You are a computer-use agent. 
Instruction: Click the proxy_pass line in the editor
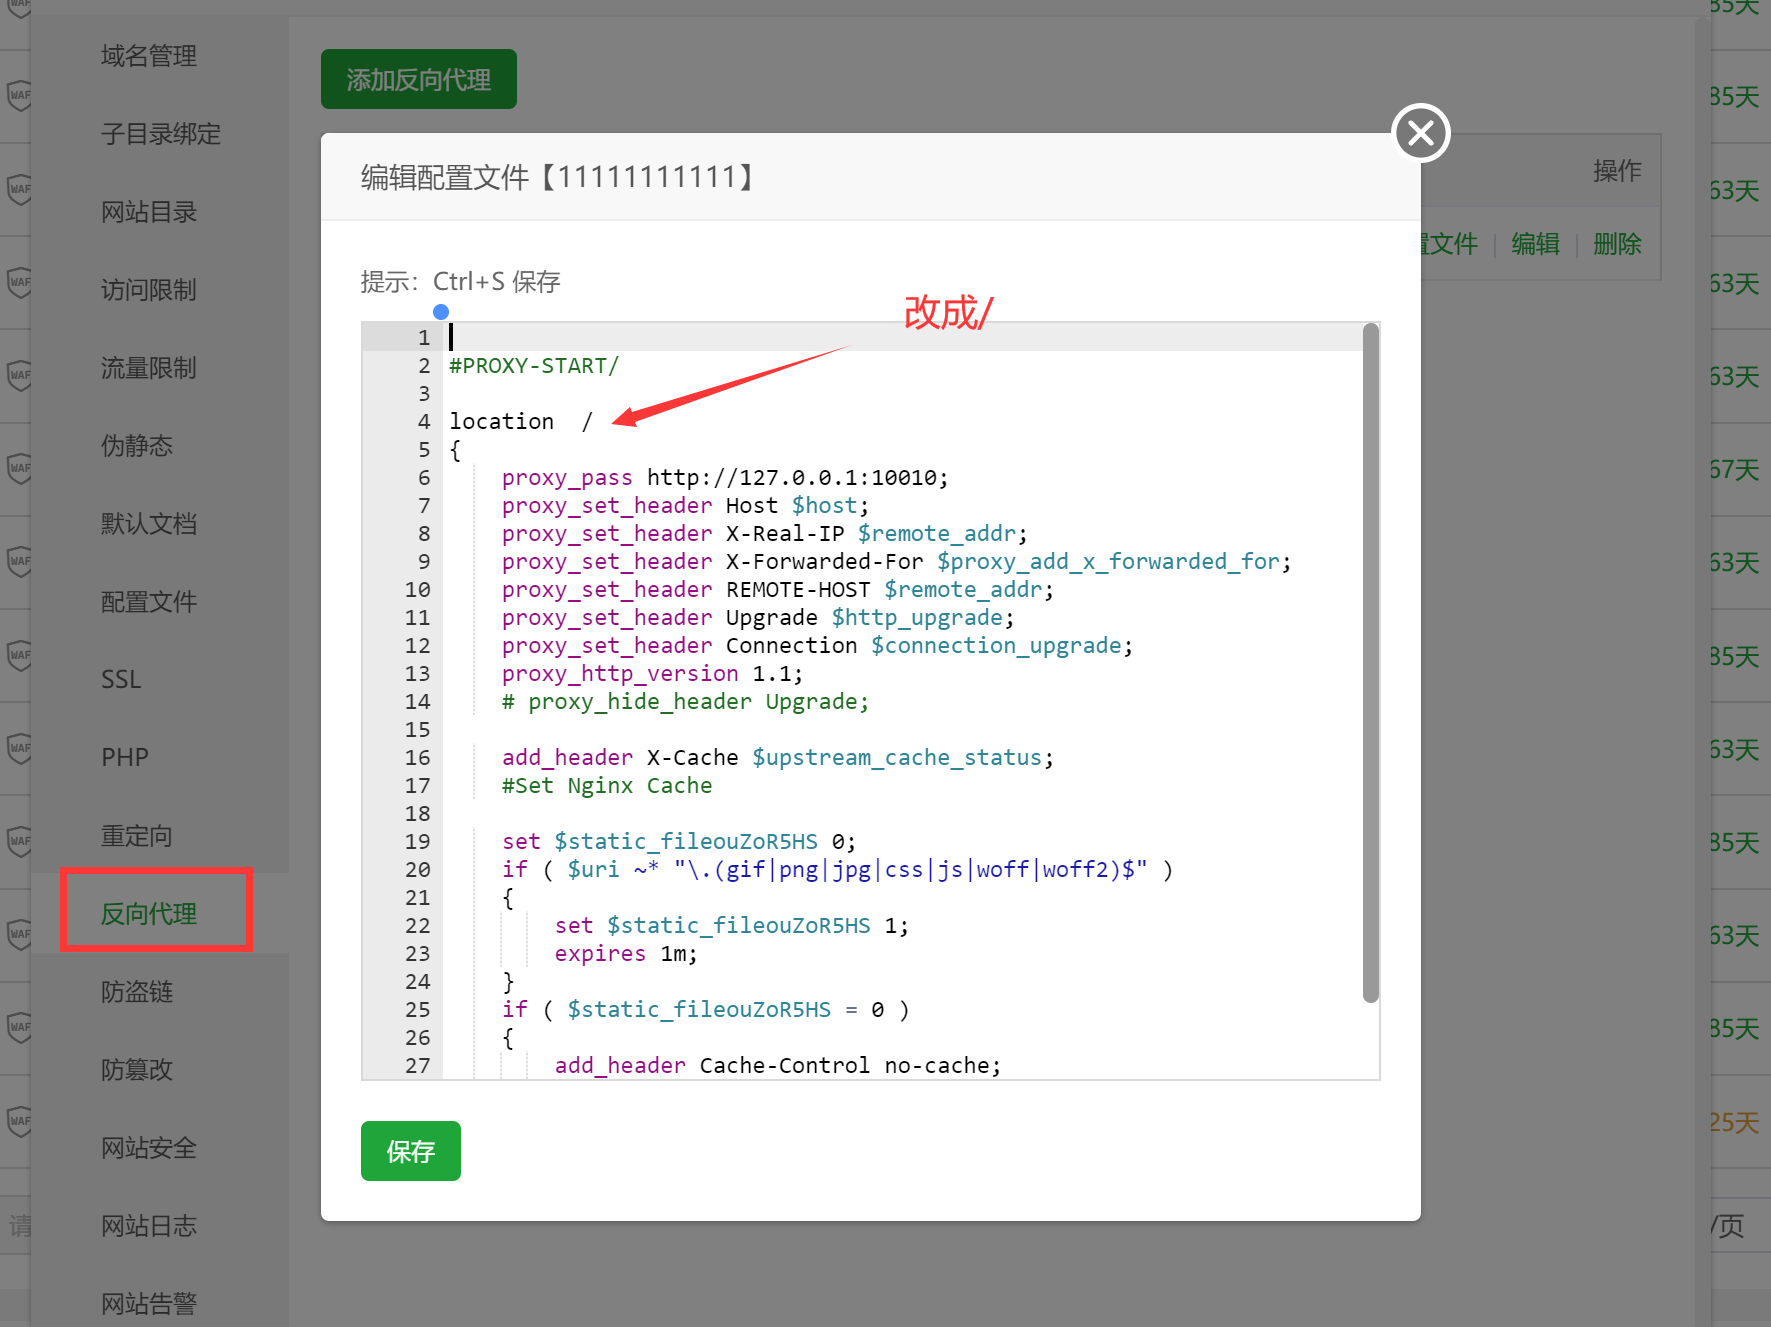click(724, 478)
